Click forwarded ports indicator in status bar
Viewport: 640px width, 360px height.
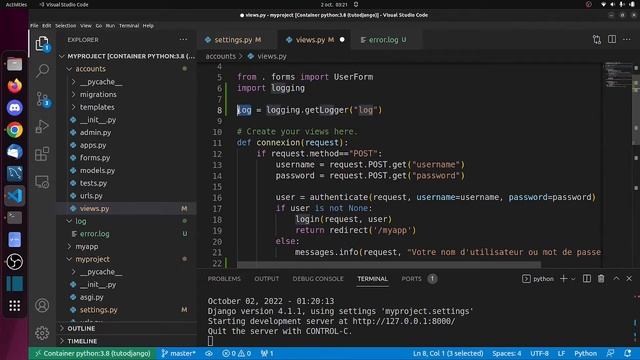(267, 353)
